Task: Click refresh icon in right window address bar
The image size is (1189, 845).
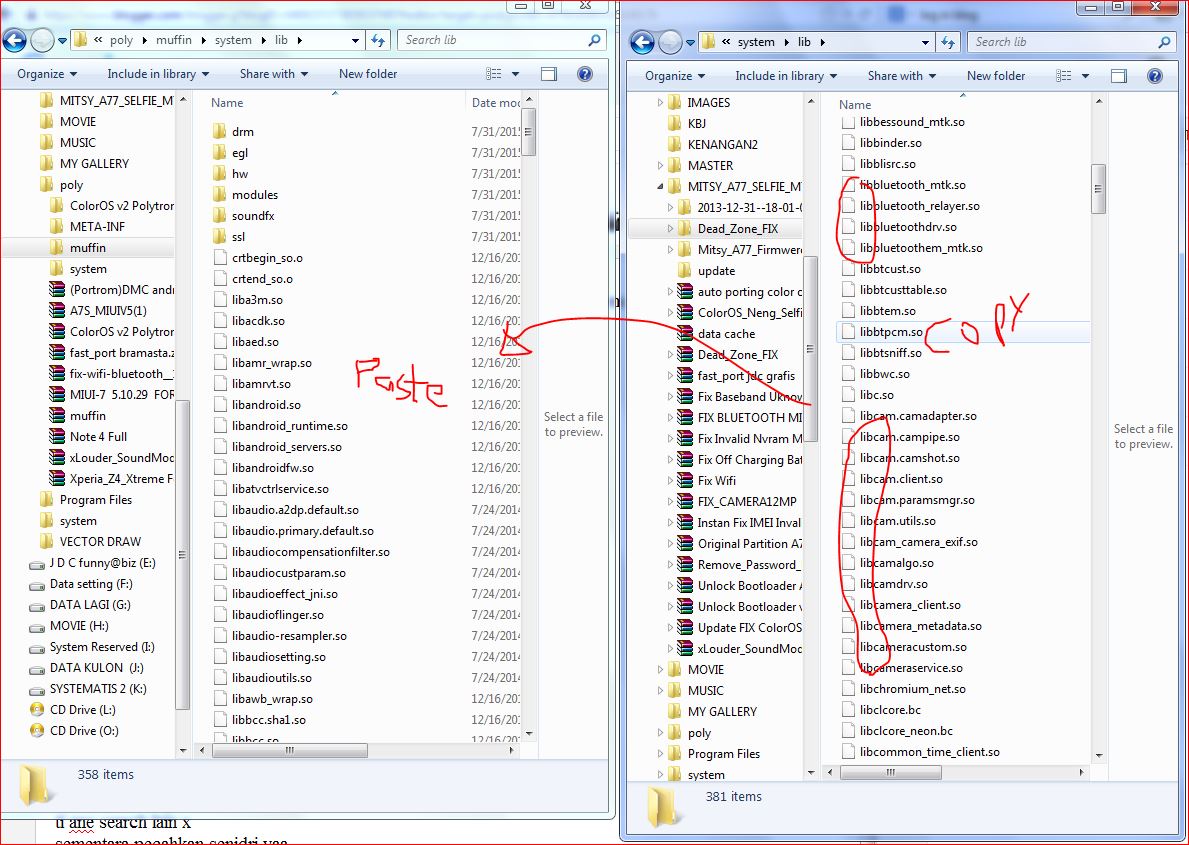Action: coord(948,42)
